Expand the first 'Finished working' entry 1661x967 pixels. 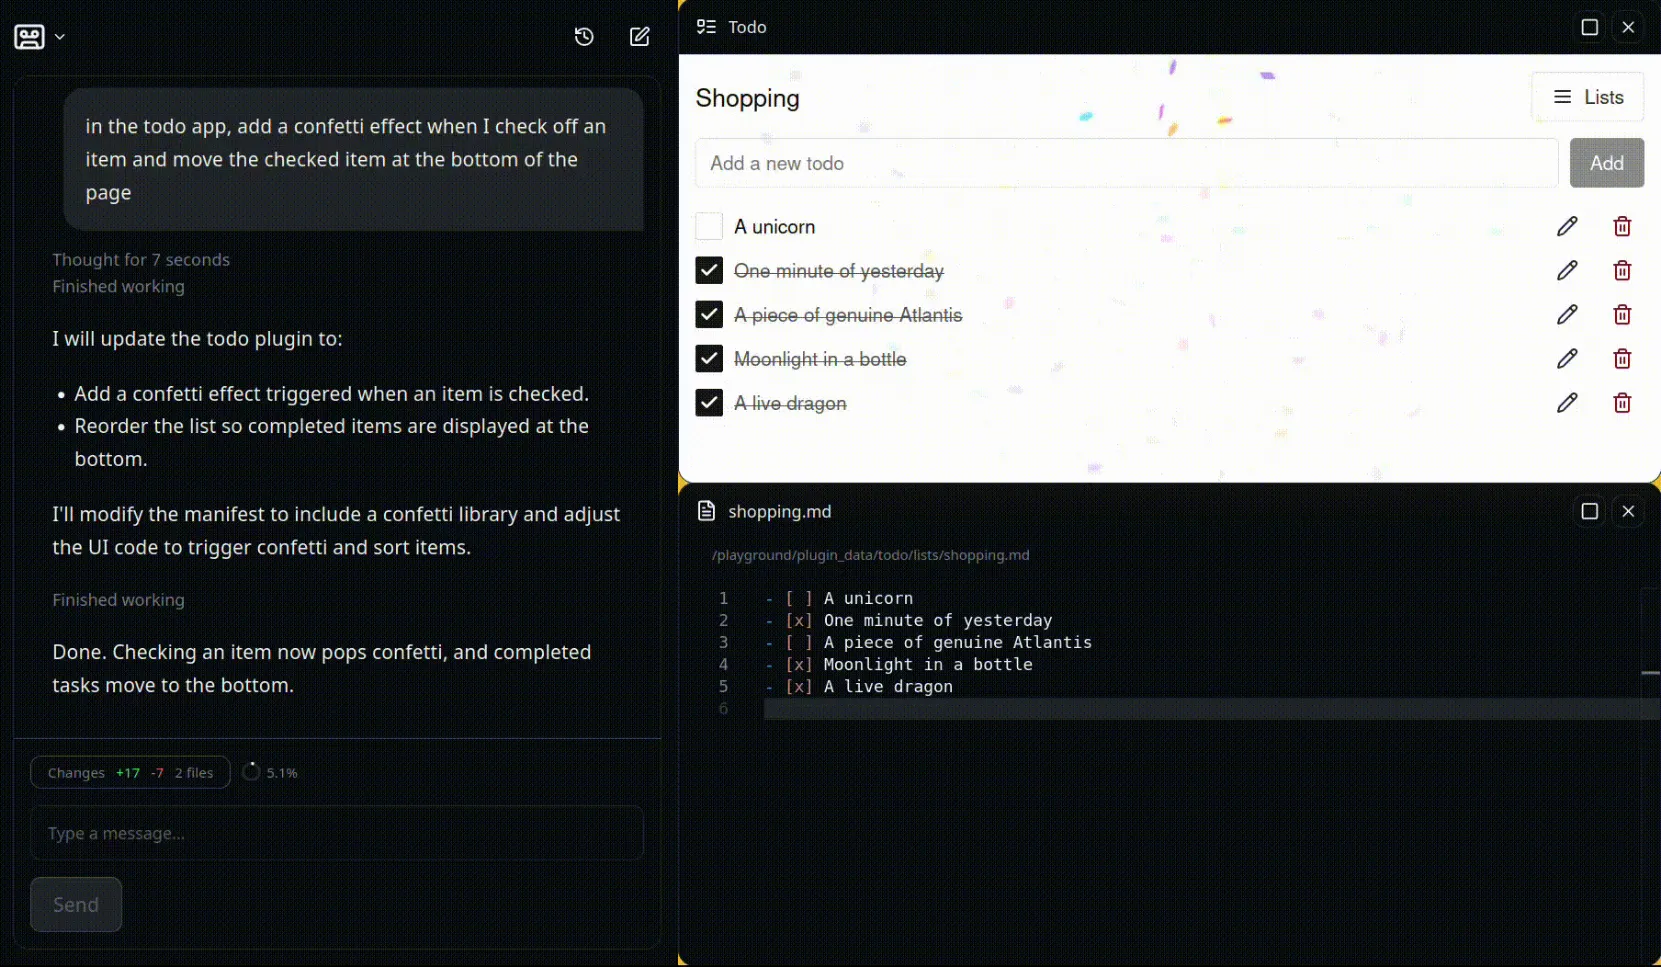118,287
